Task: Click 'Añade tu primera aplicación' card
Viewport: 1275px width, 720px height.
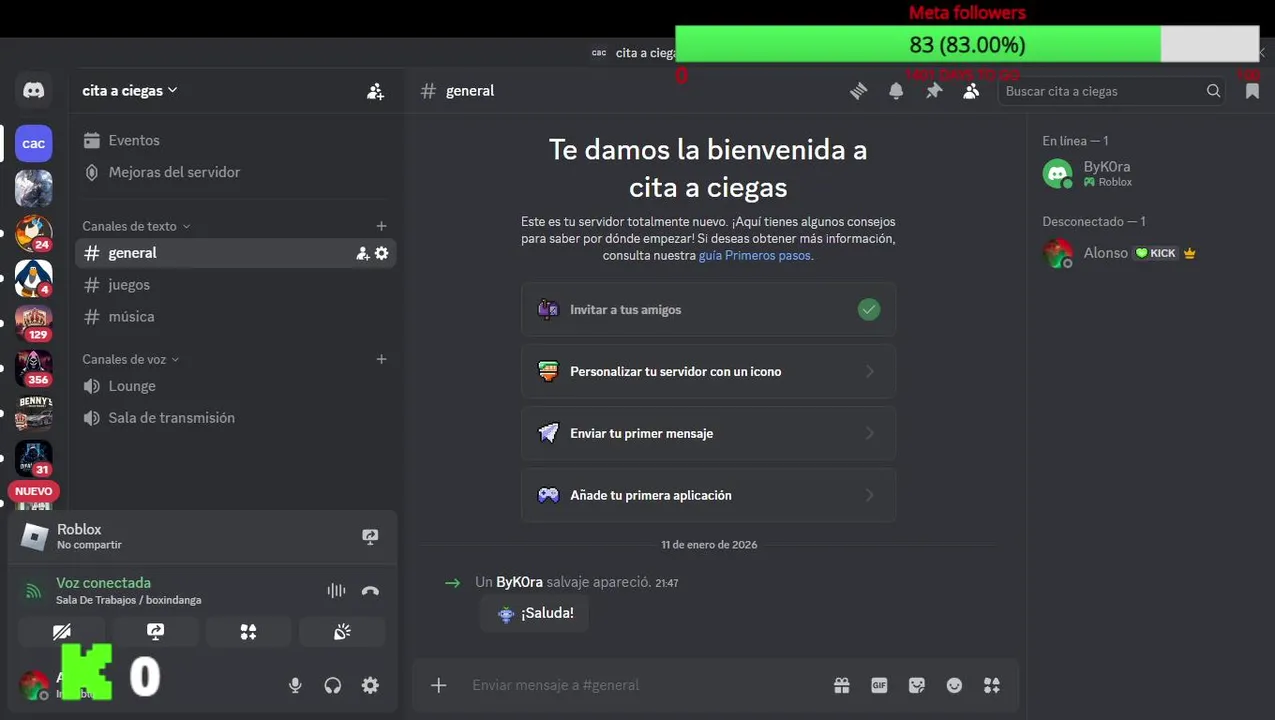Action: pos(708,496)
